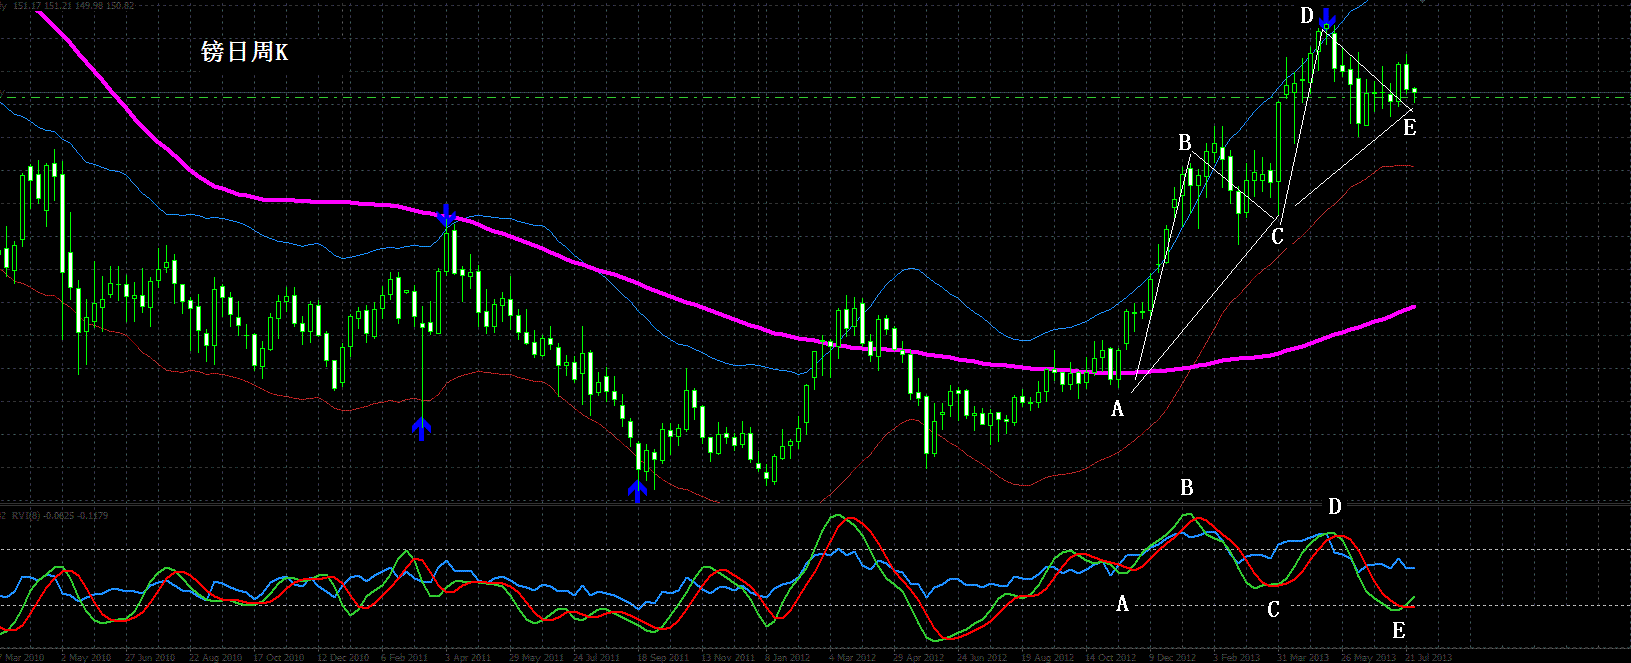Click the 24 Jun 2012 date on time axis
Viewport: 1631px width, 663px height.
tap(981, 657)
